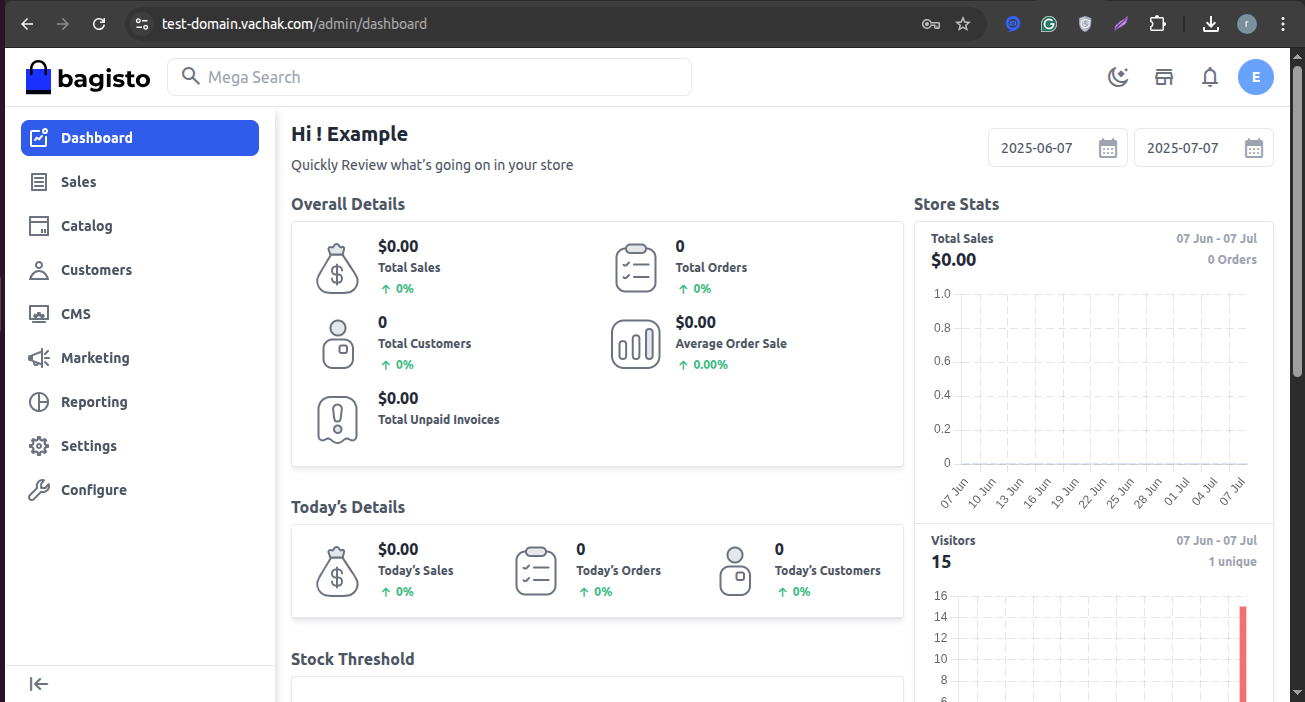Click the red Visitors bar in chart
This screenshot has height=702, width=1305.
pyautogui.click(x=1243, y=654)
